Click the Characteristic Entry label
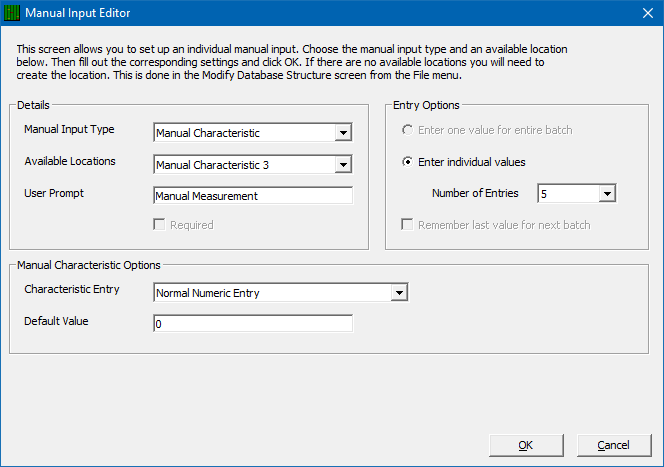The width and height of the screenshot is (664, 467). (x=72, y=289)
